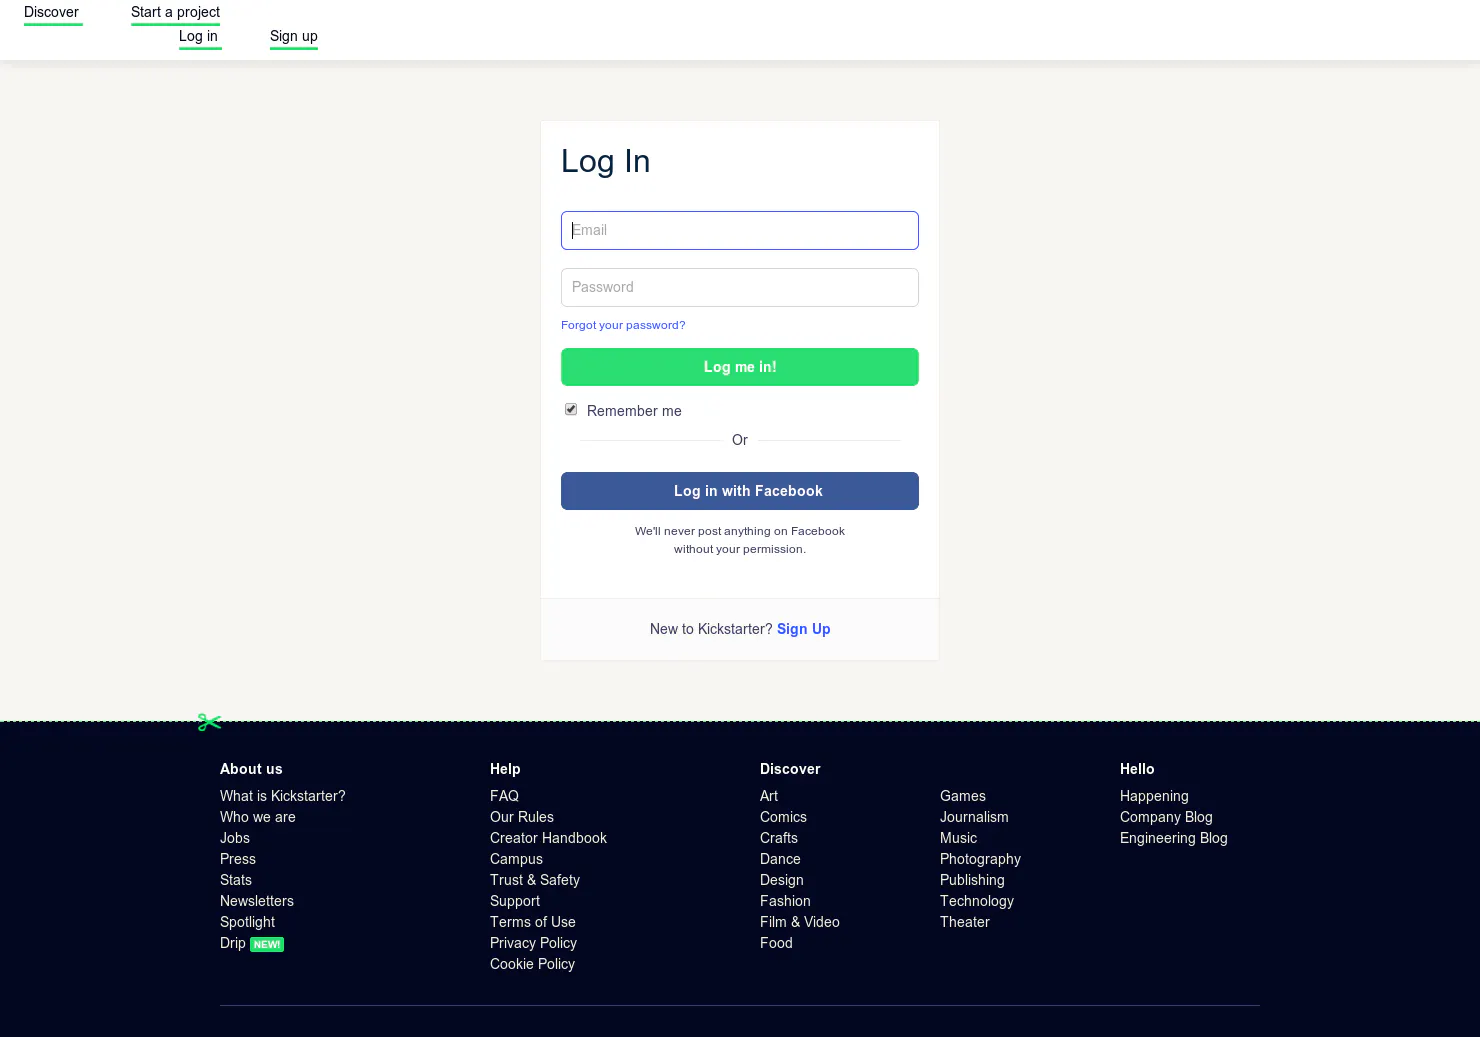Submit with the Log me in! button
Screen dimensions: 1480x1037
click(x=740, y=367)
